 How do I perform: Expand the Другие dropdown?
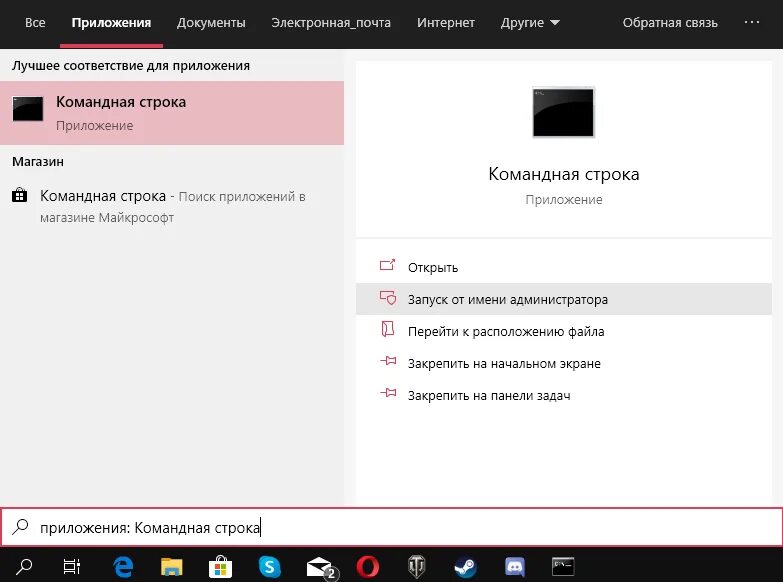(530, 23)
